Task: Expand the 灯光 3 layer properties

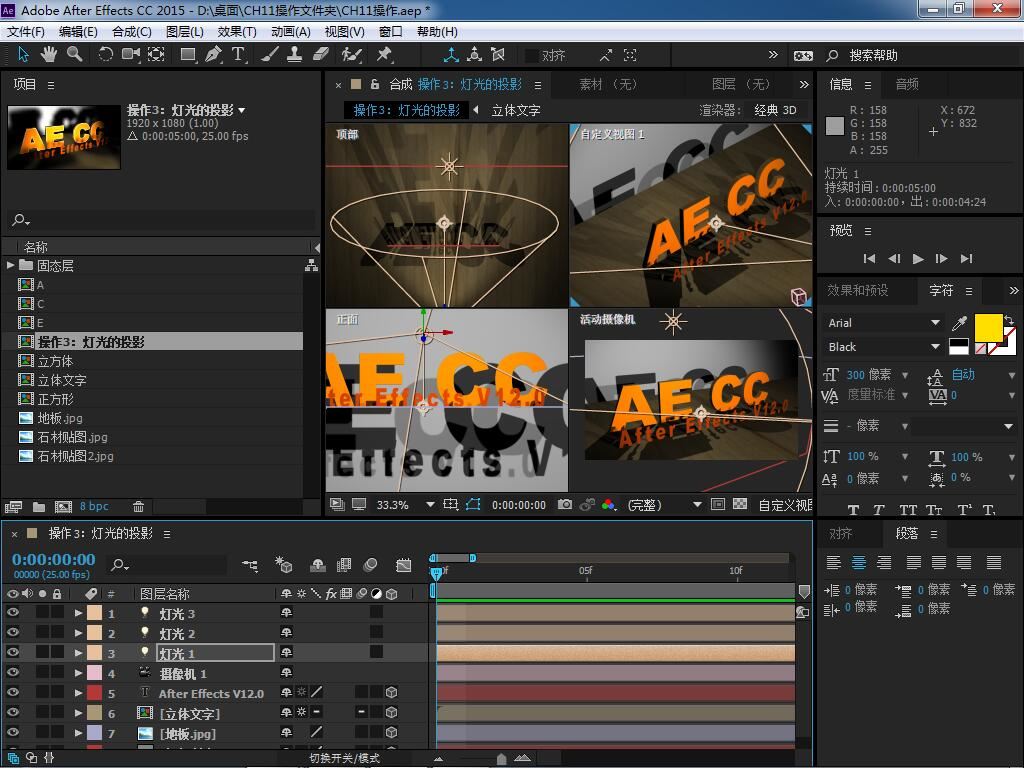Action: [78, 613]
